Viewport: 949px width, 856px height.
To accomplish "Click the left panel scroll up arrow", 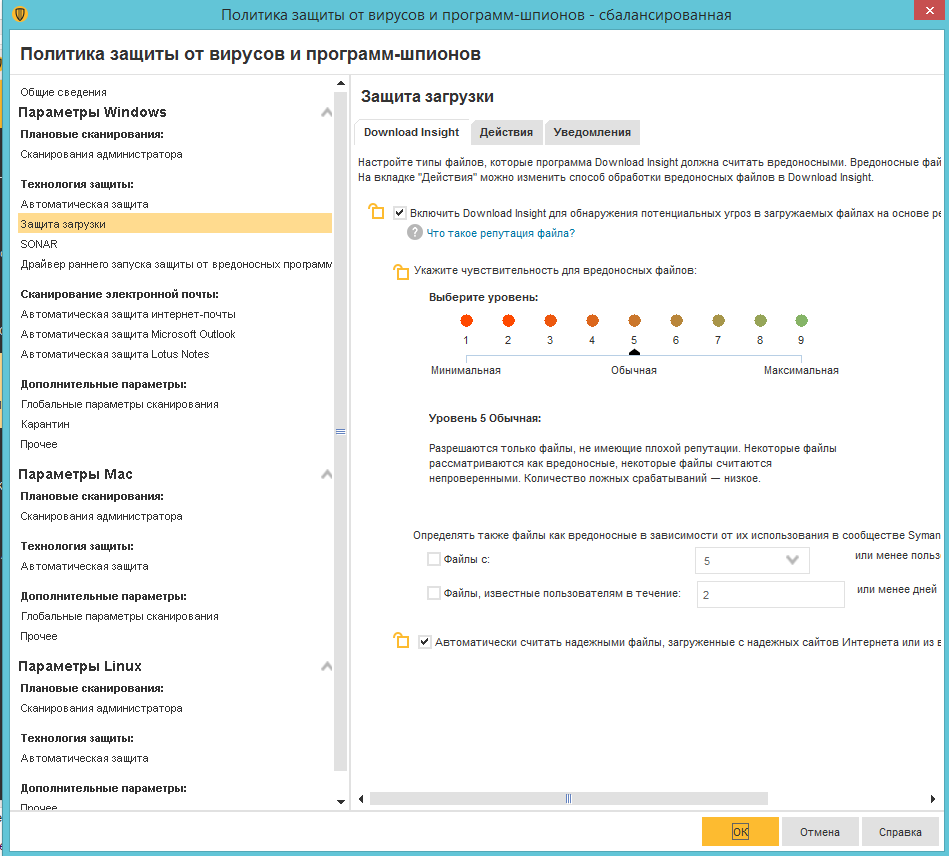I will click(x=341, y=83).
